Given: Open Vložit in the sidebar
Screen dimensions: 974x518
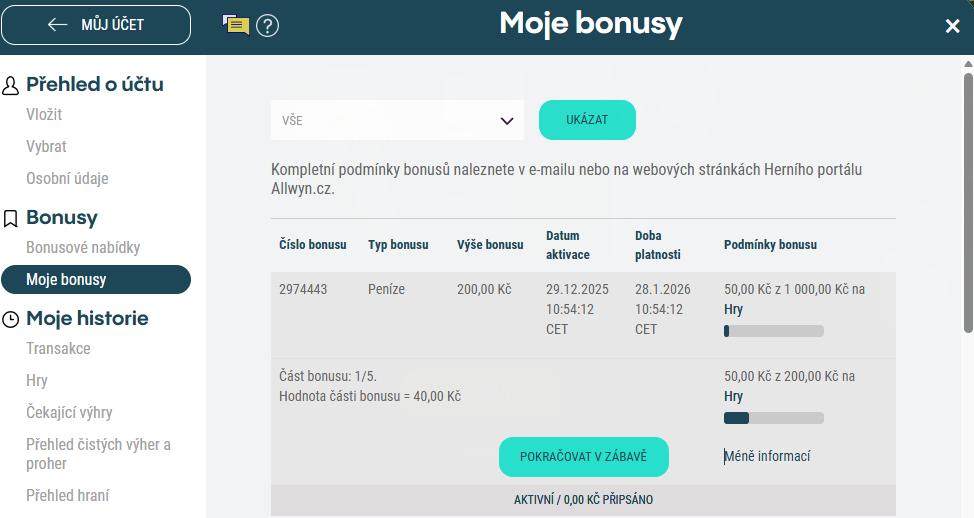Looking at the screenshot, I should tap(44, 115).
